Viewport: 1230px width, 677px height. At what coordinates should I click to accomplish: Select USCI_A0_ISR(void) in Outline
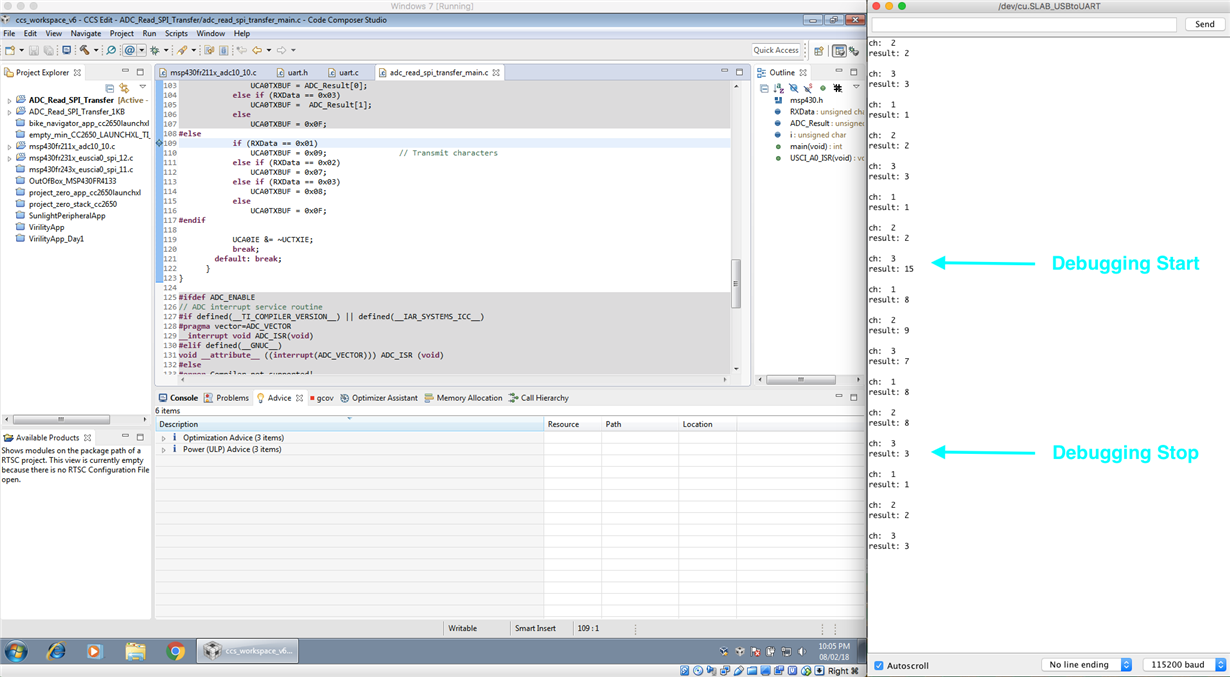point(820,158)
